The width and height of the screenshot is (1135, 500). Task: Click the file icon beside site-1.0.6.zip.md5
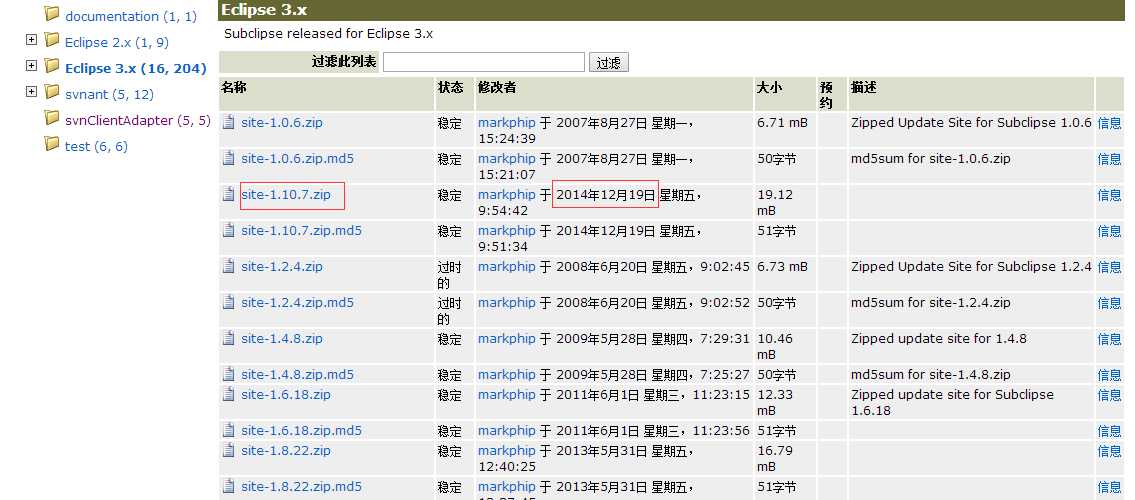pos(229,158)
